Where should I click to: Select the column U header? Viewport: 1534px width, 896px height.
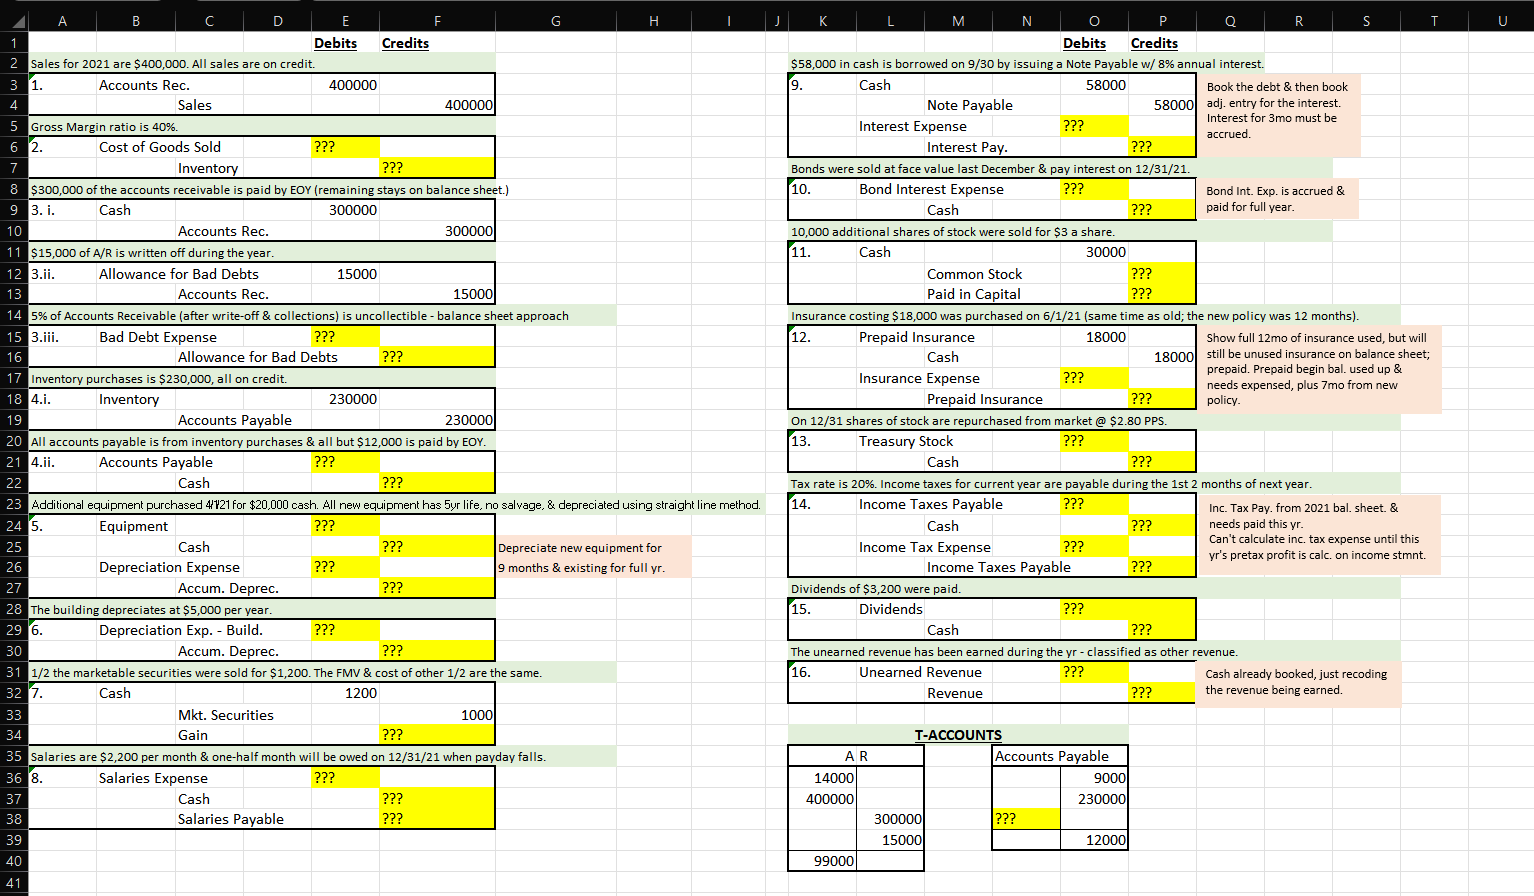point(1502,21)
